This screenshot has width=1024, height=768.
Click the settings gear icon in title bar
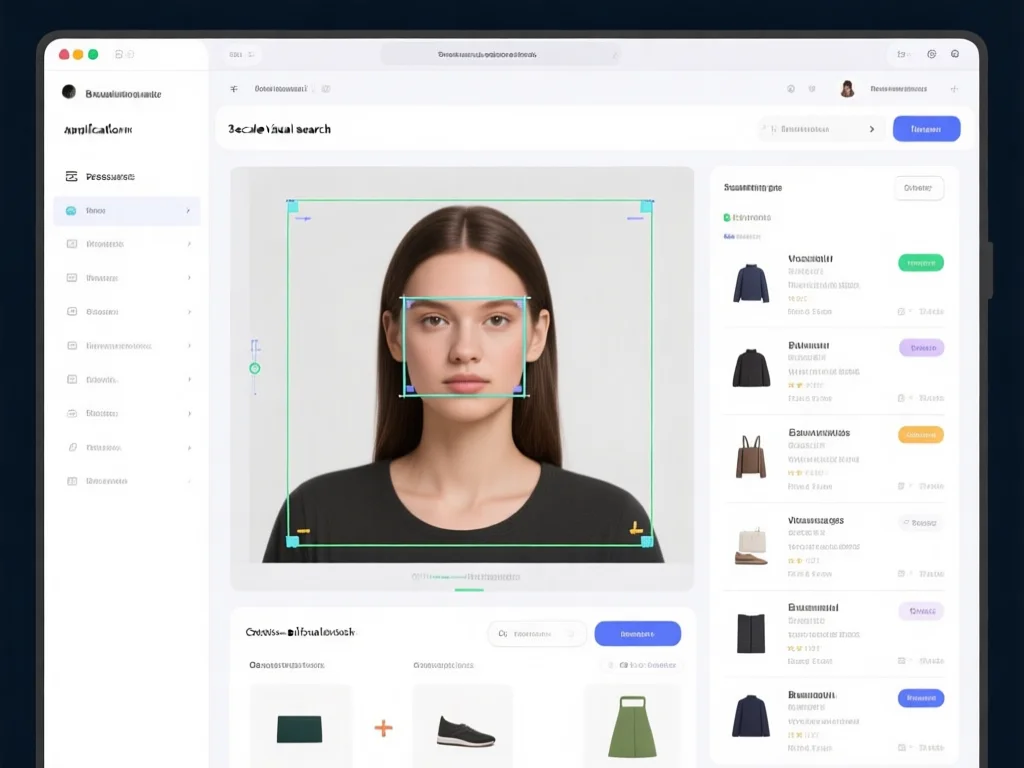click(x=931, y=54)
